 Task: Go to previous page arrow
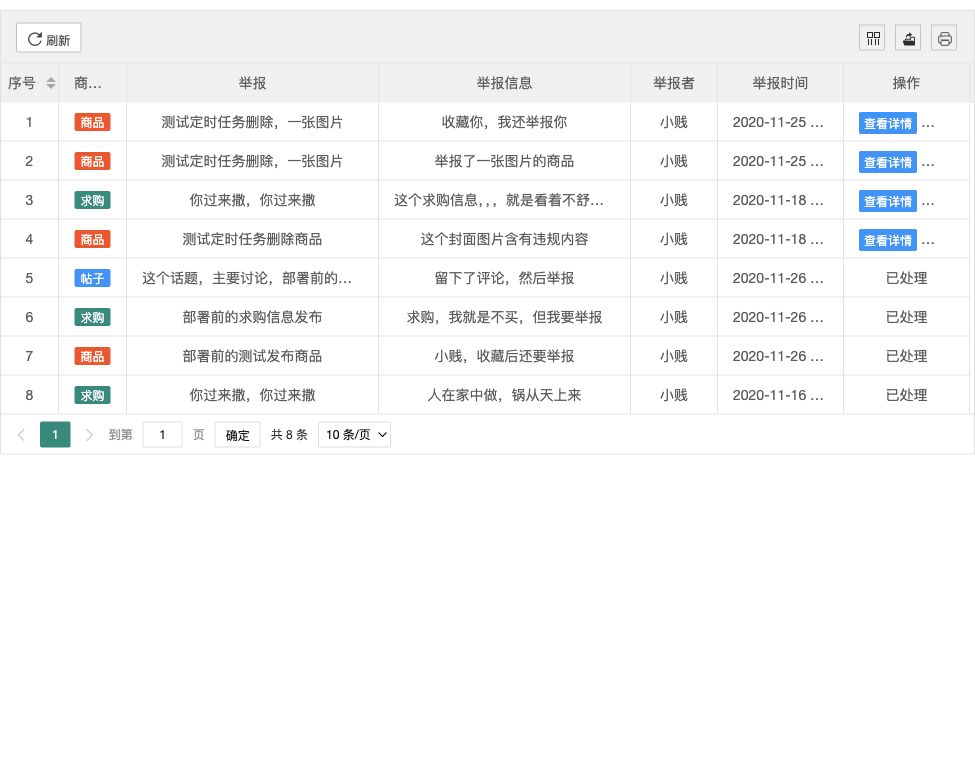pyautogui.click(x=21, y=435)
